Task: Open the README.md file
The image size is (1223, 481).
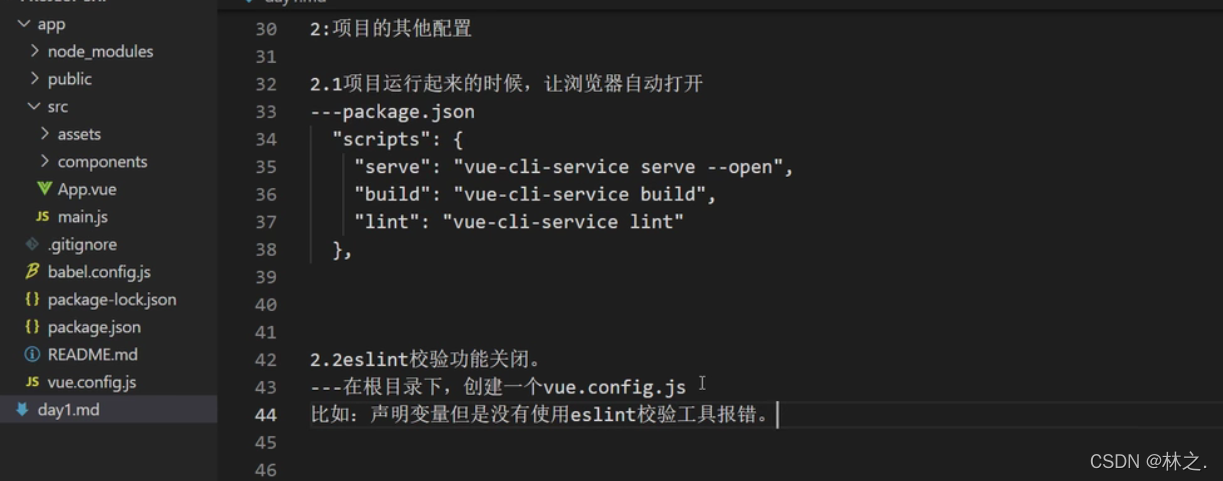Action: [92, 354]
